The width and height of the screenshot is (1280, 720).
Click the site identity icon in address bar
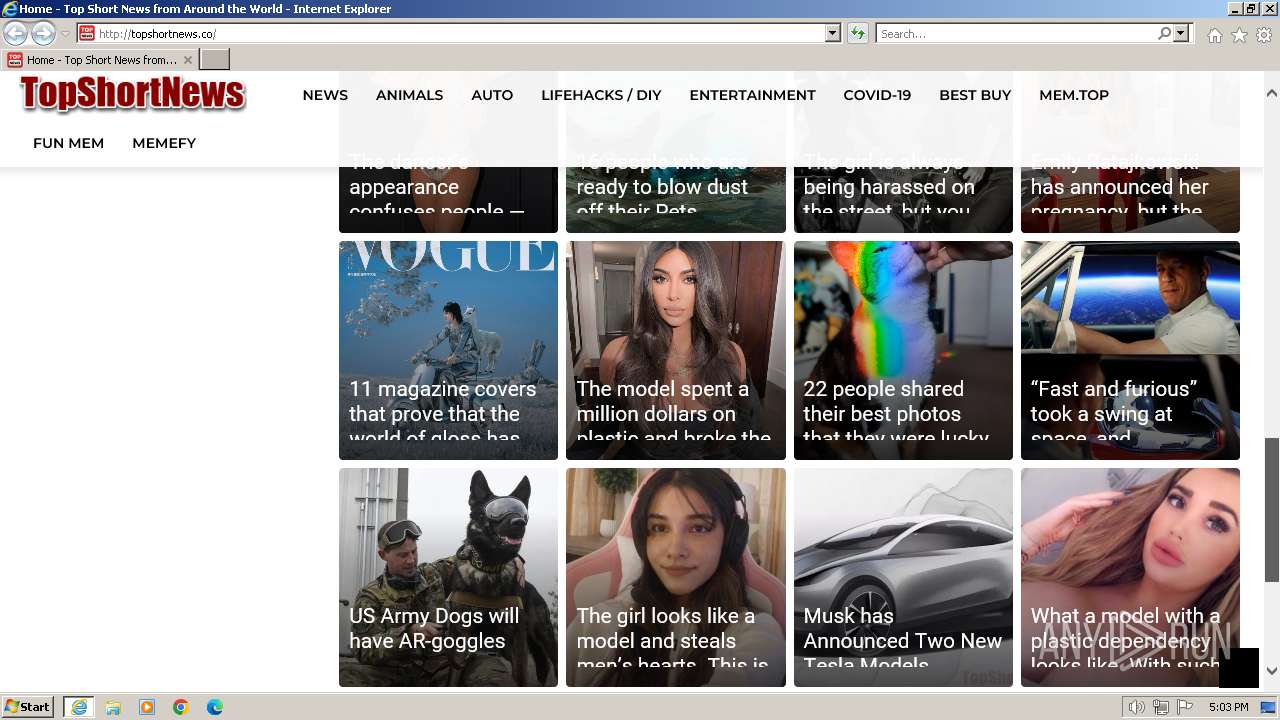point(87,34)
